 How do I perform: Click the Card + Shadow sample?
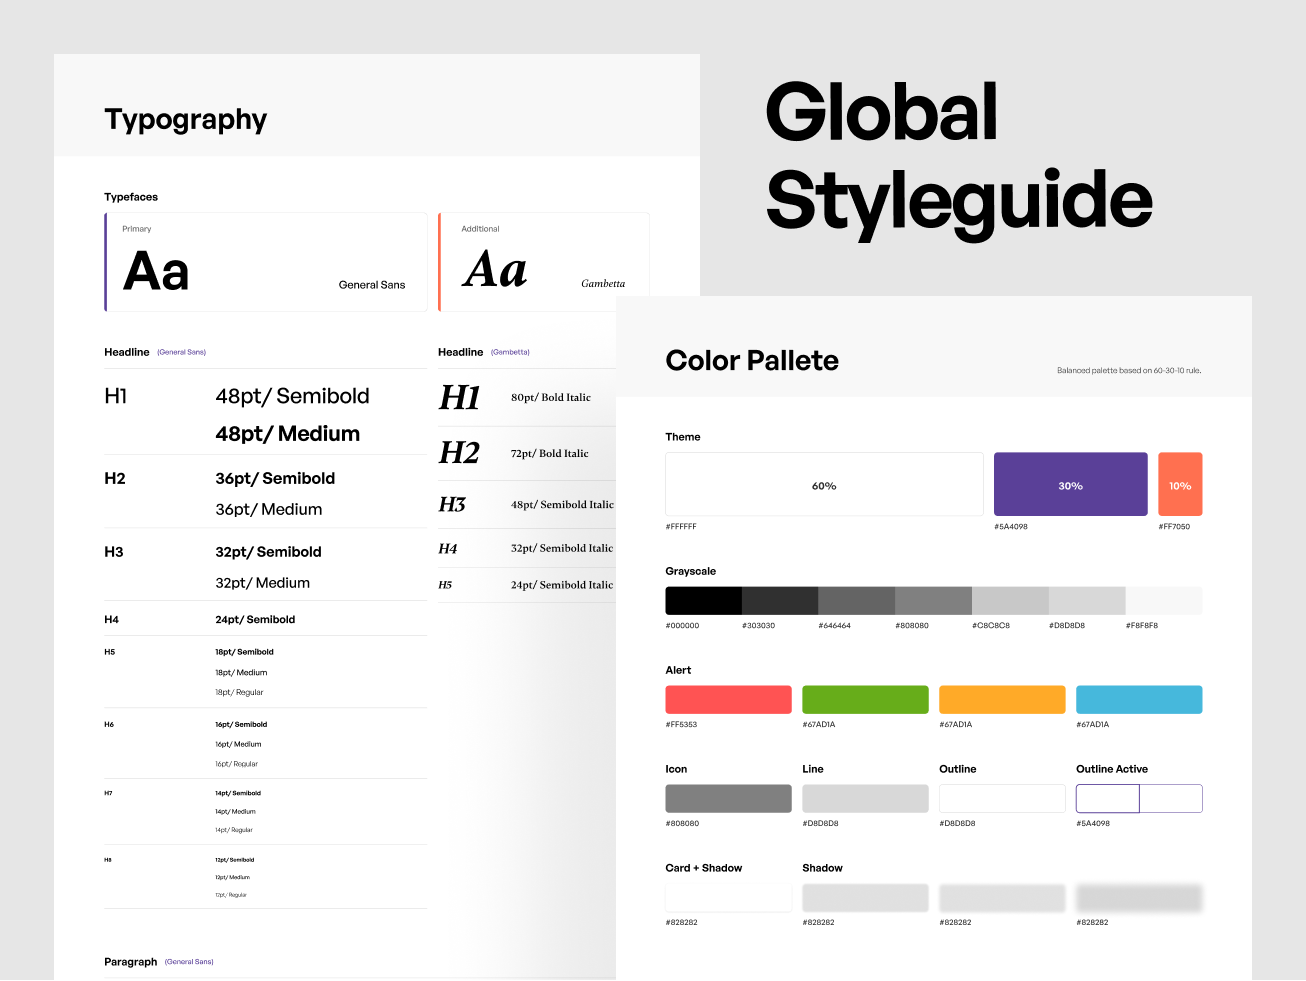(728, 897)
